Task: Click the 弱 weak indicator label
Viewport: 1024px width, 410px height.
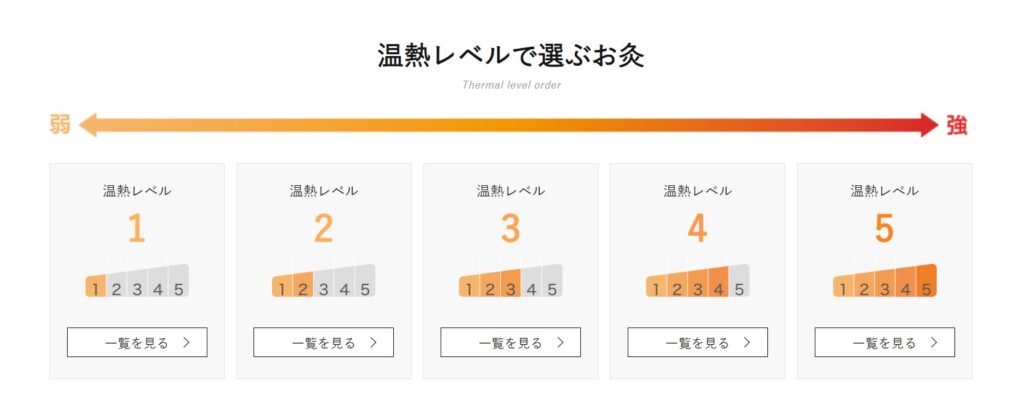Action: tap(60, 125)
